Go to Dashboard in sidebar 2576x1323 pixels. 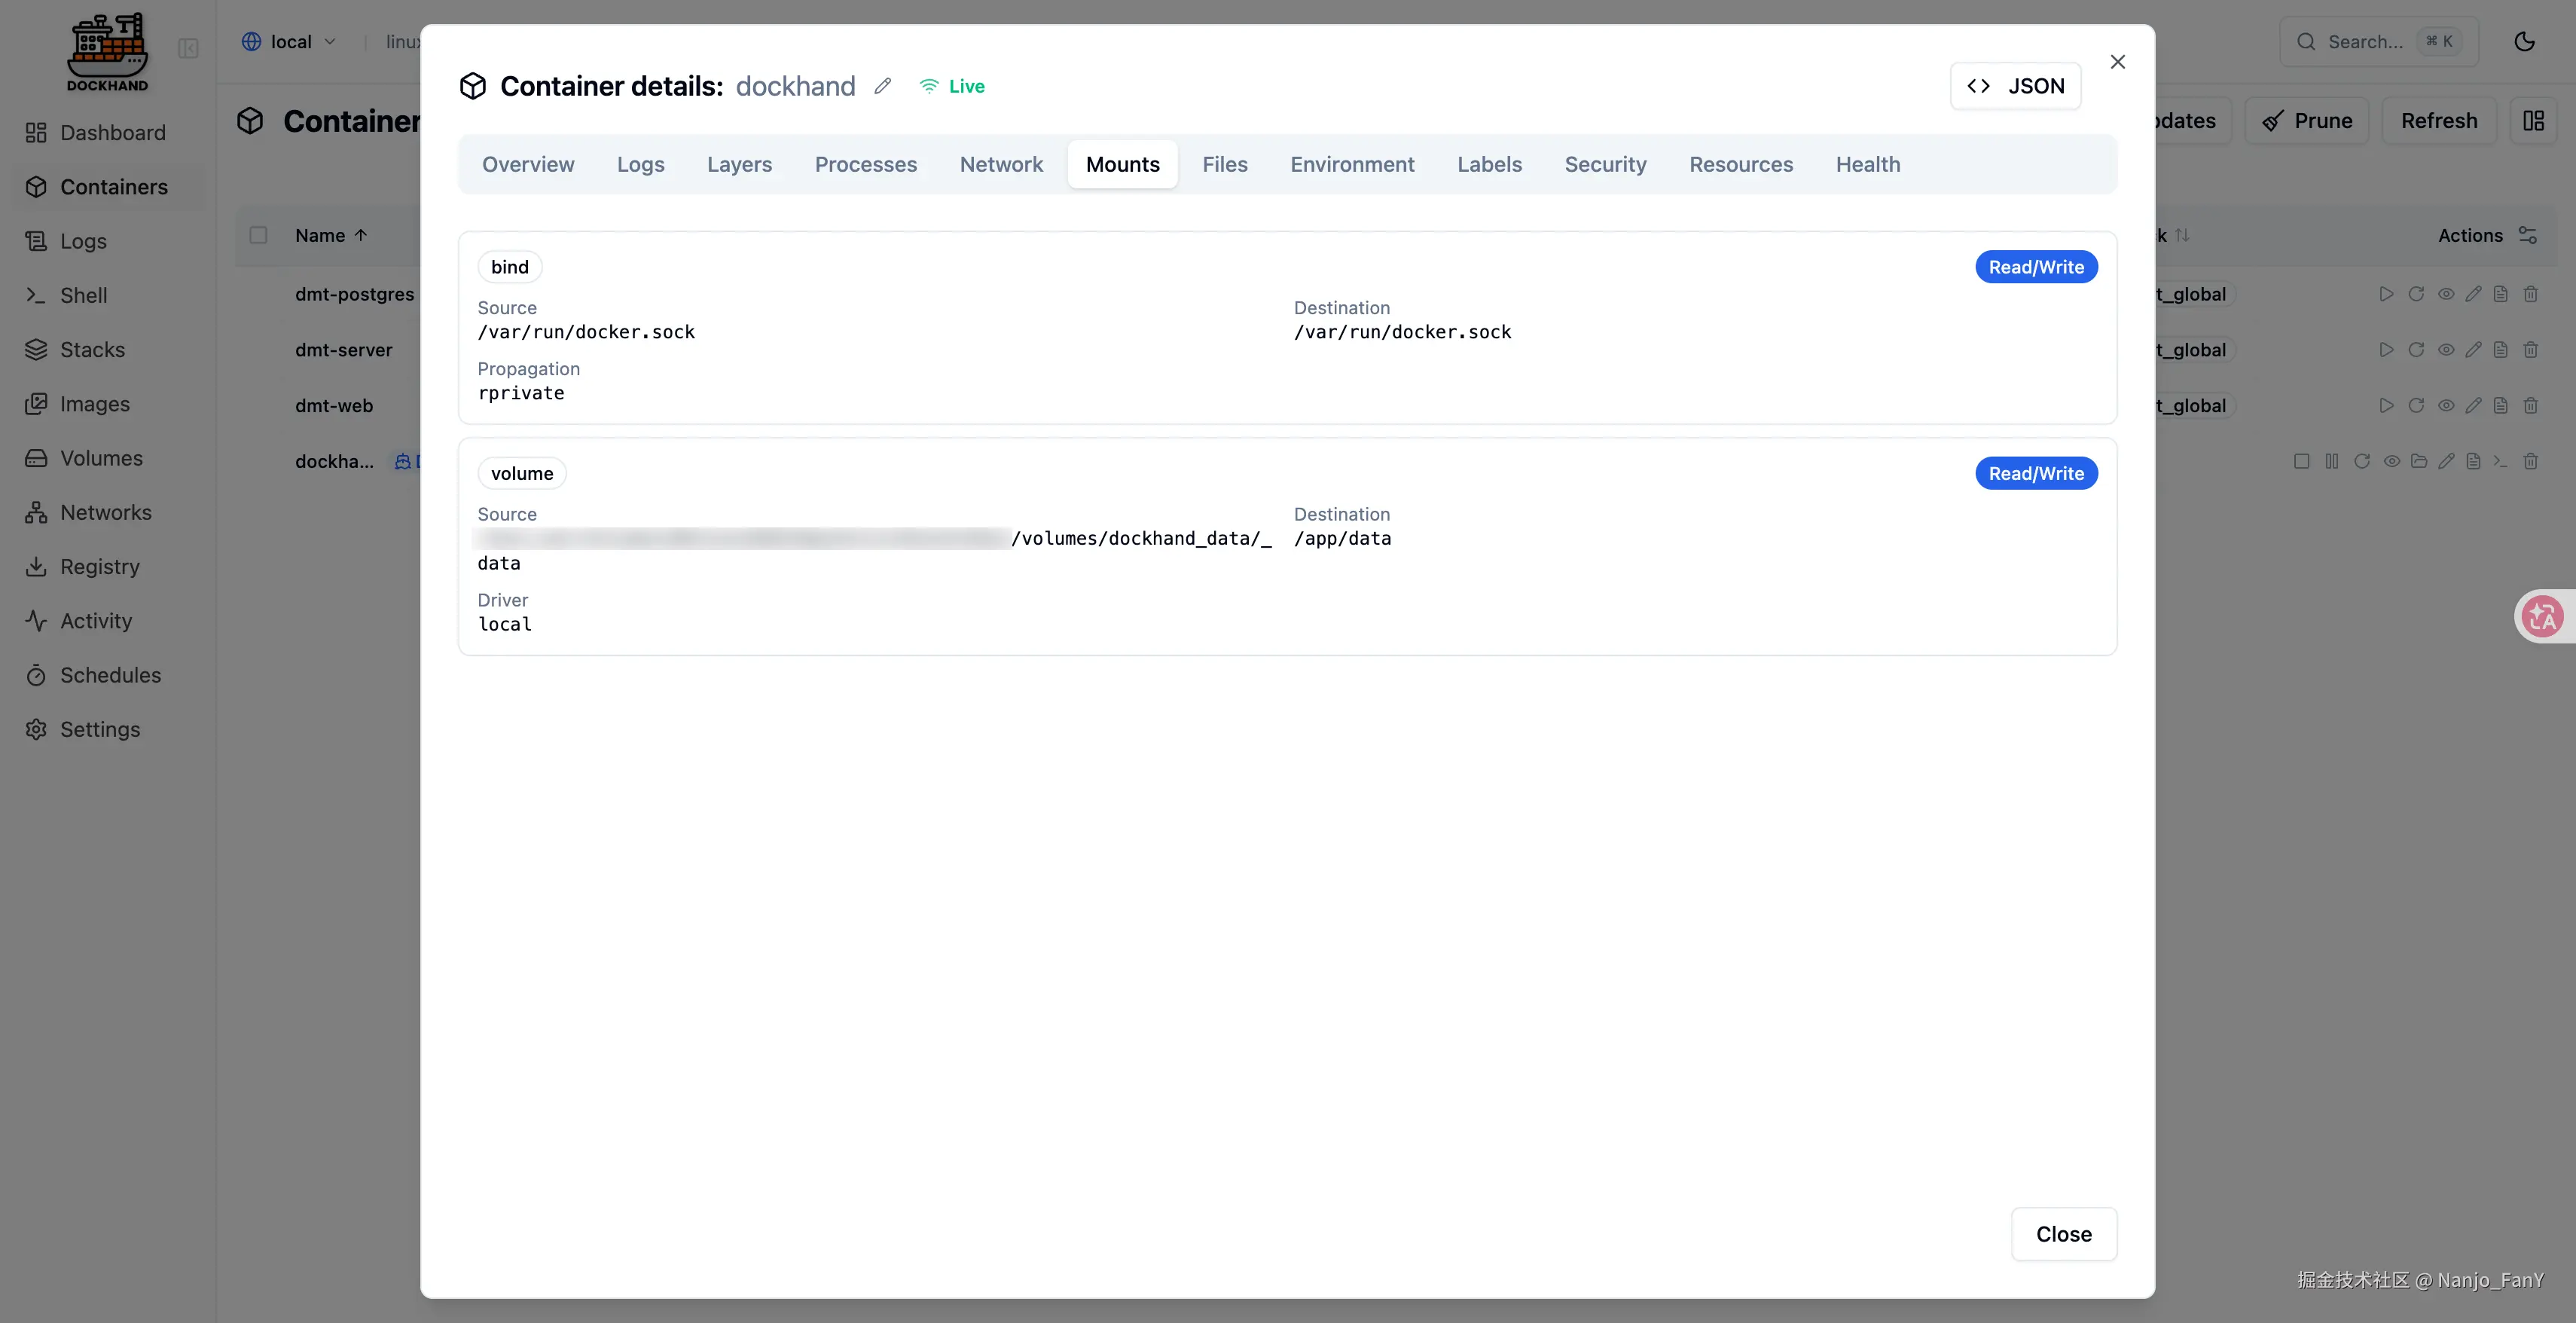click(108, 133)
